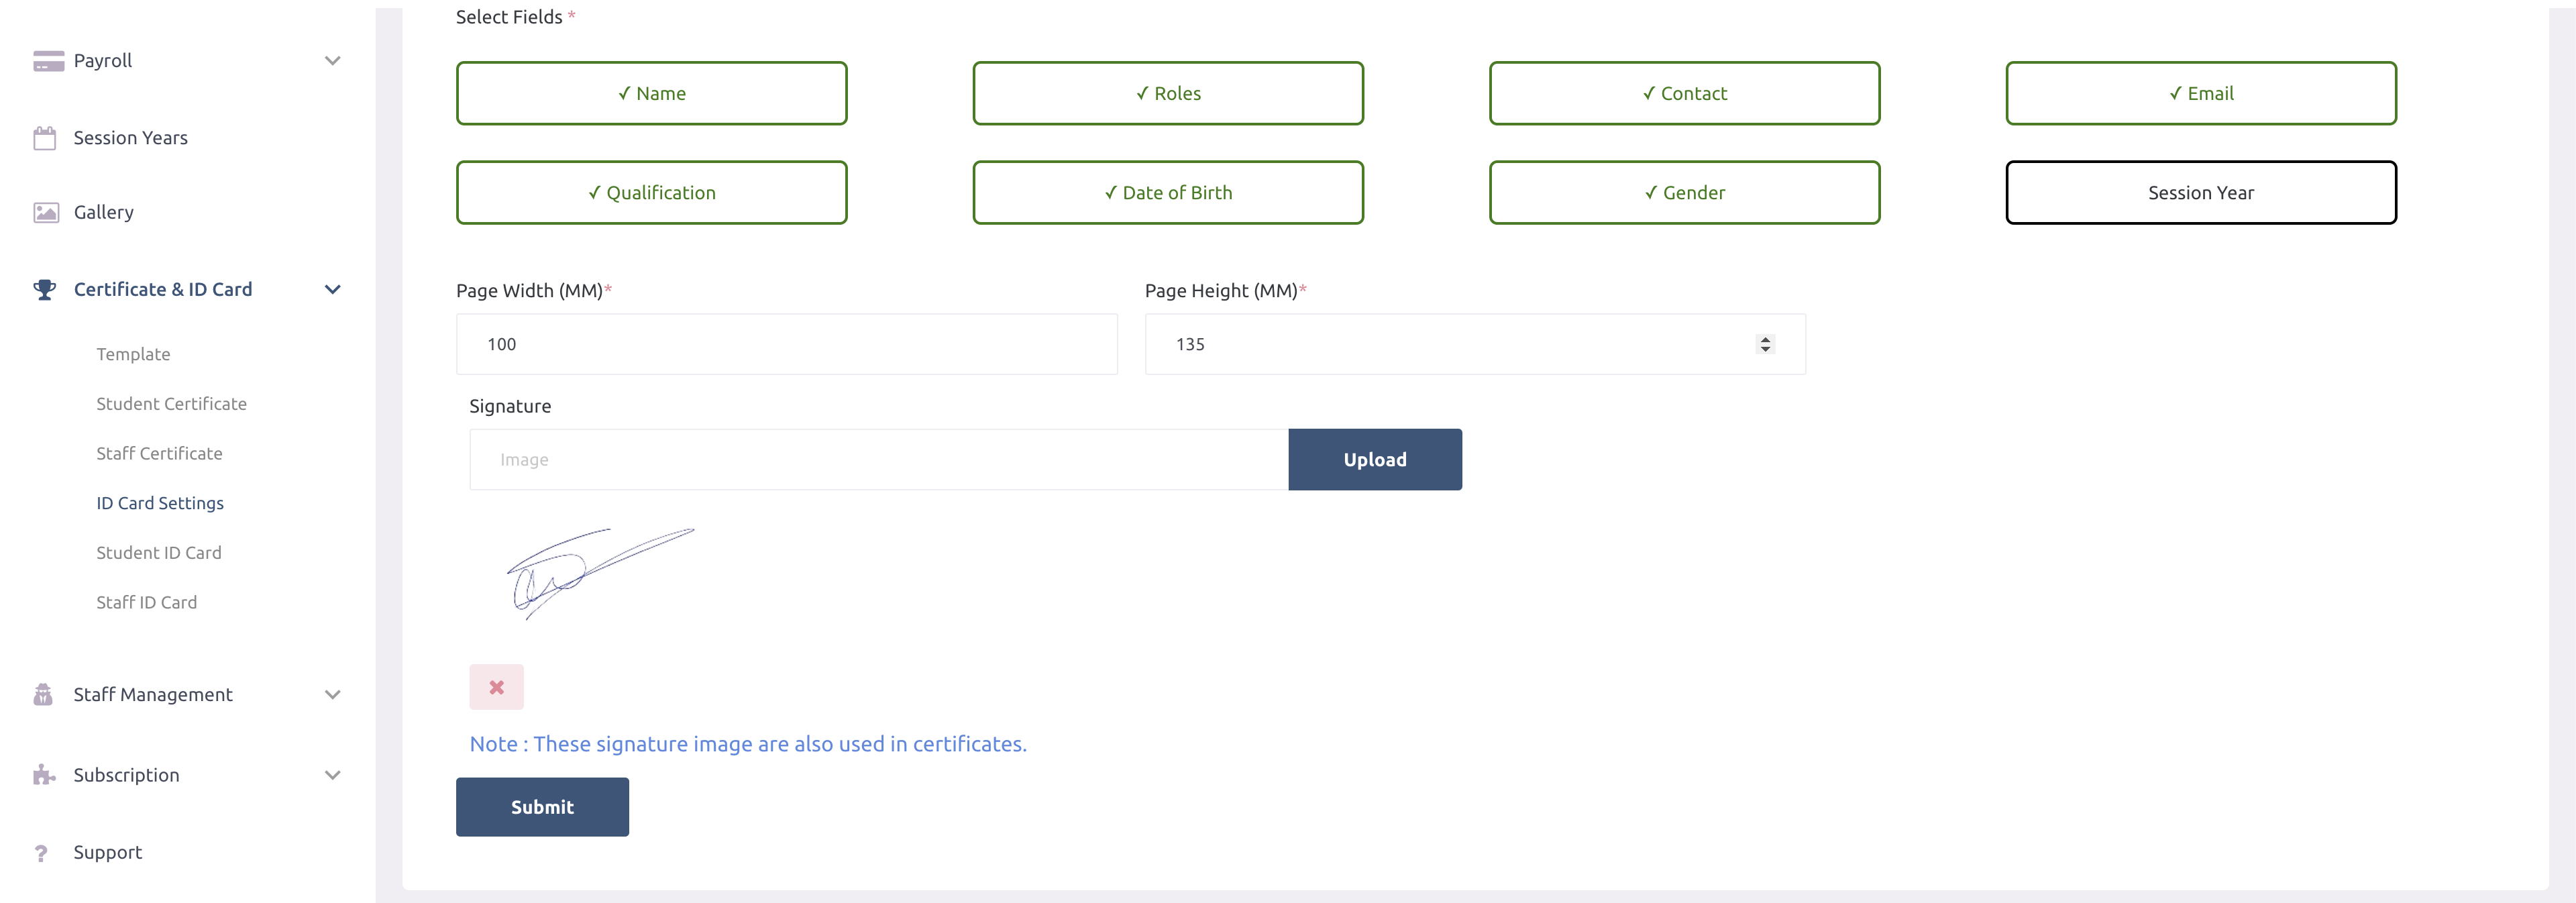Click the Upload signature button
Image resolution: width=2576 pixels, height=903 pixels.
coord(1375,460)
